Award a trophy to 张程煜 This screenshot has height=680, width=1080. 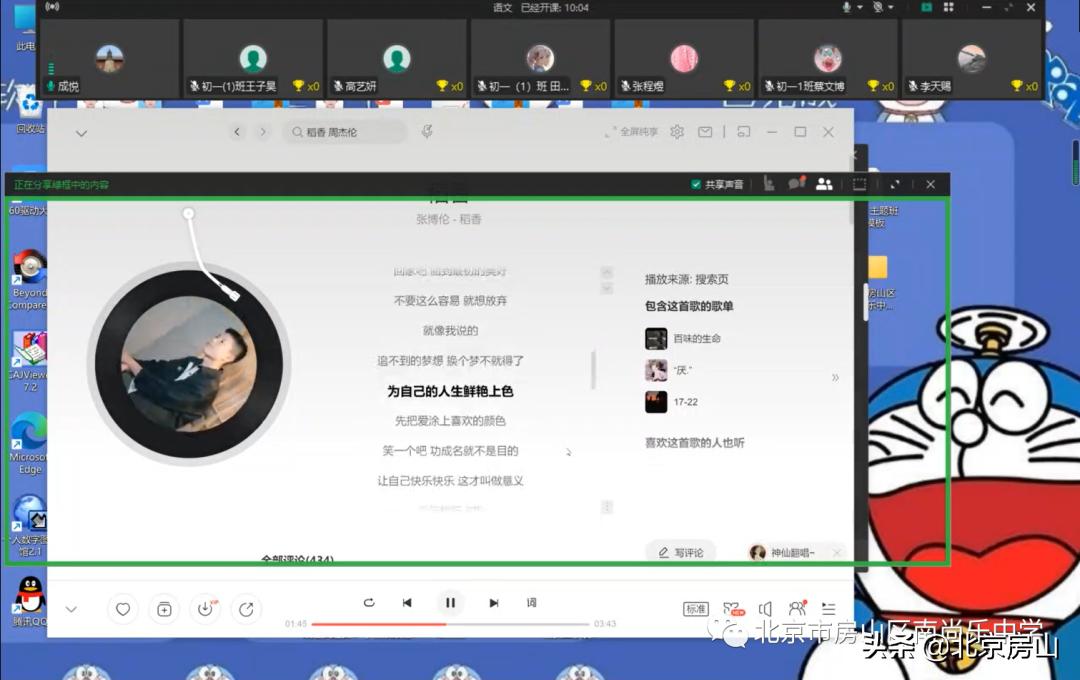(729, 86)
